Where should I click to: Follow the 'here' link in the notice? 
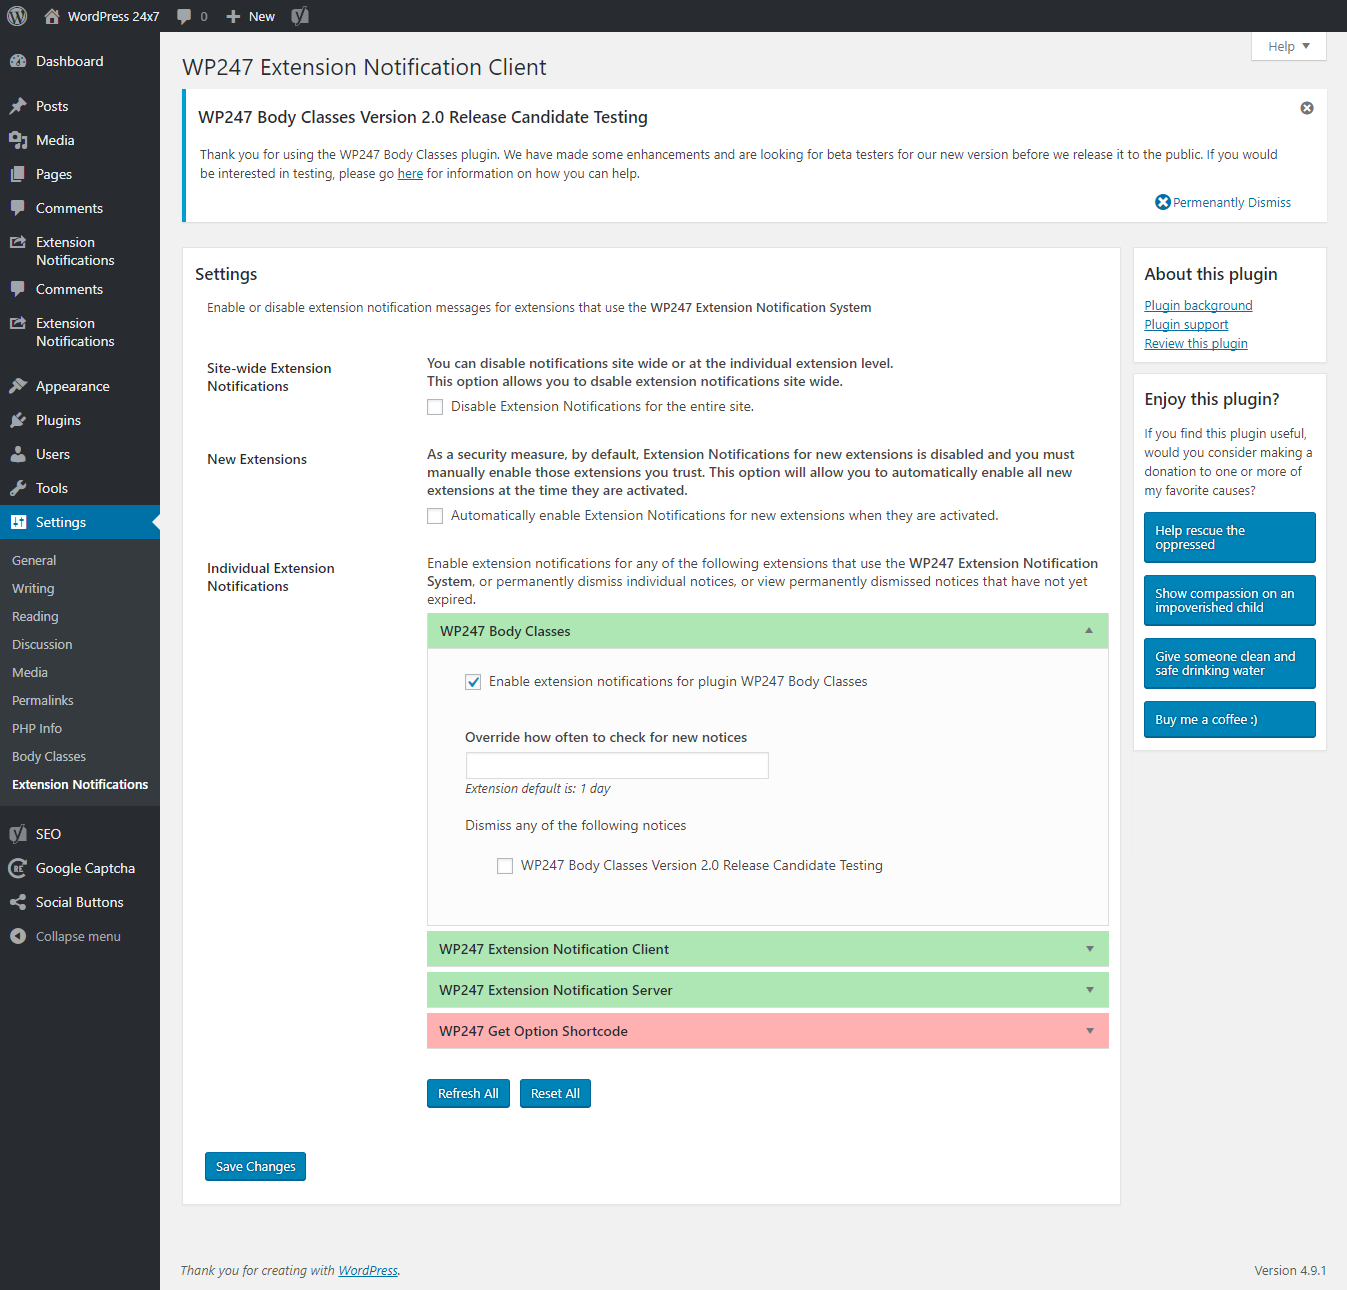(x=410, y=174)
